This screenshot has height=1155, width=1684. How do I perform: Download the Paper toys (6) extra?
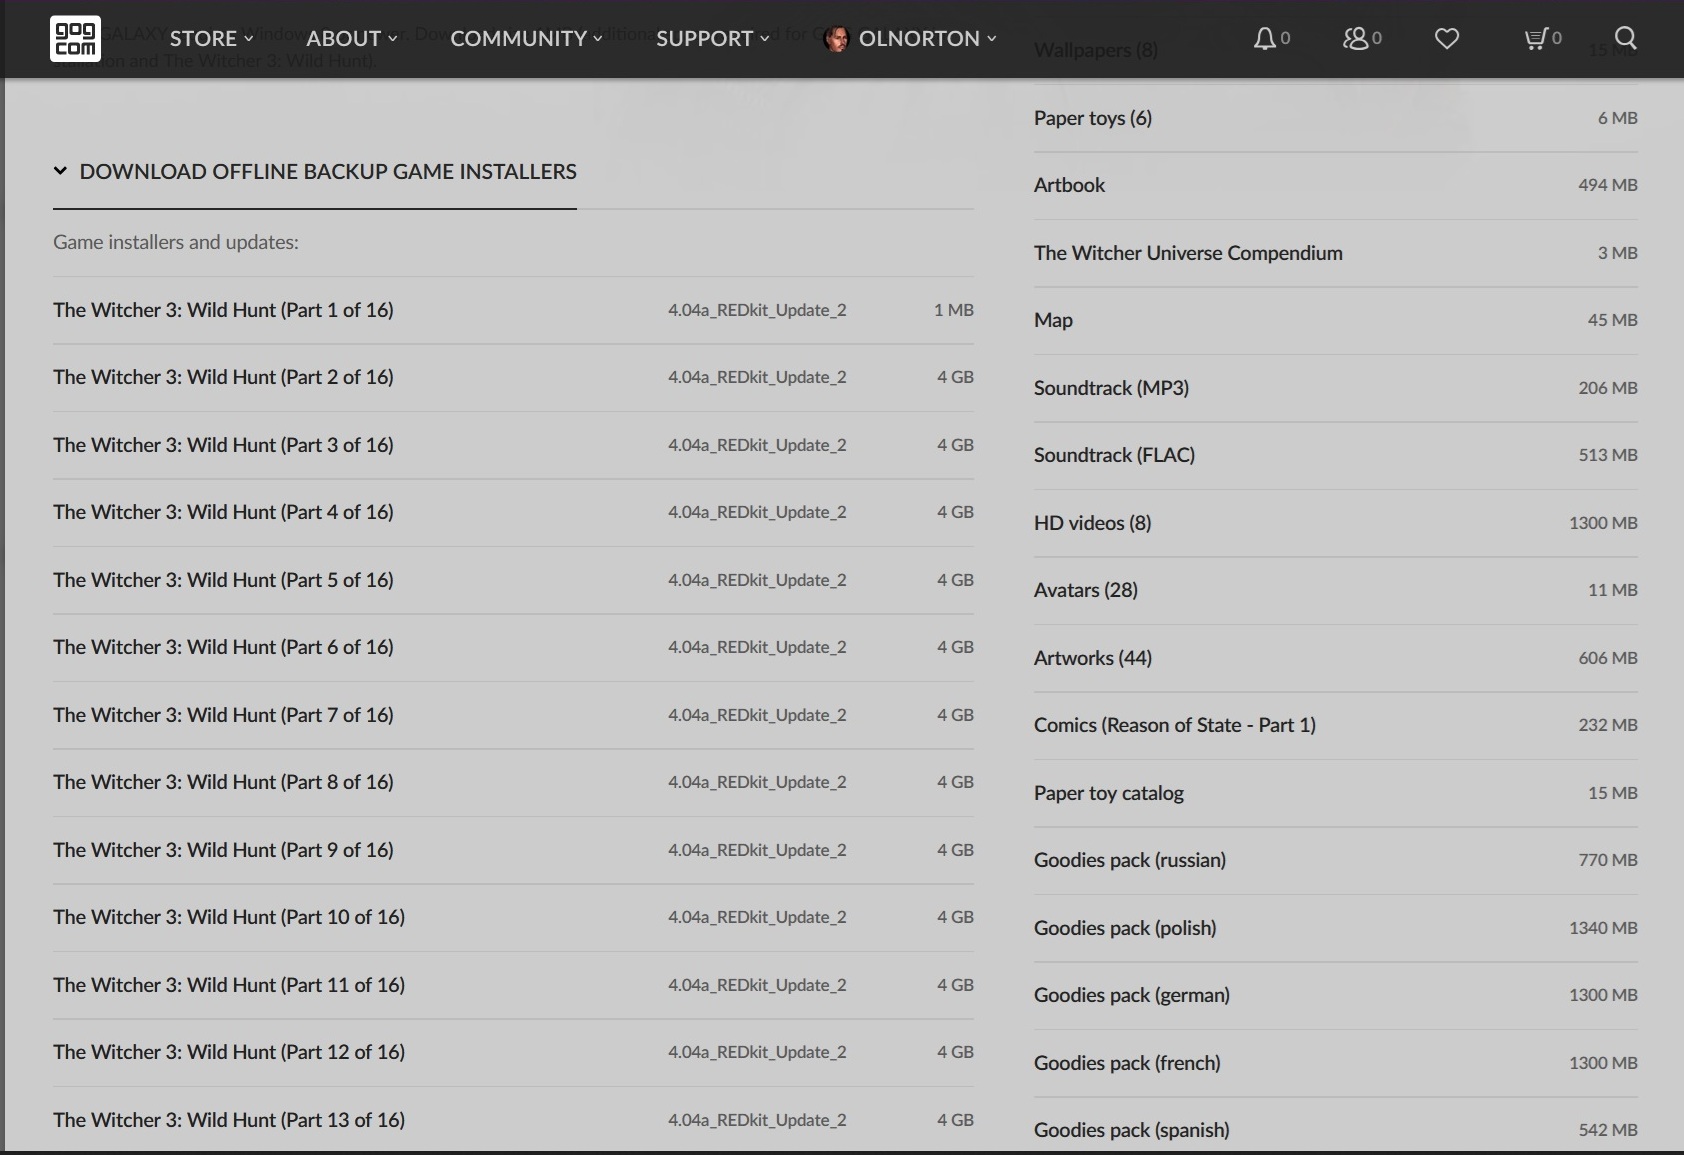click(x=1336, y=118)
